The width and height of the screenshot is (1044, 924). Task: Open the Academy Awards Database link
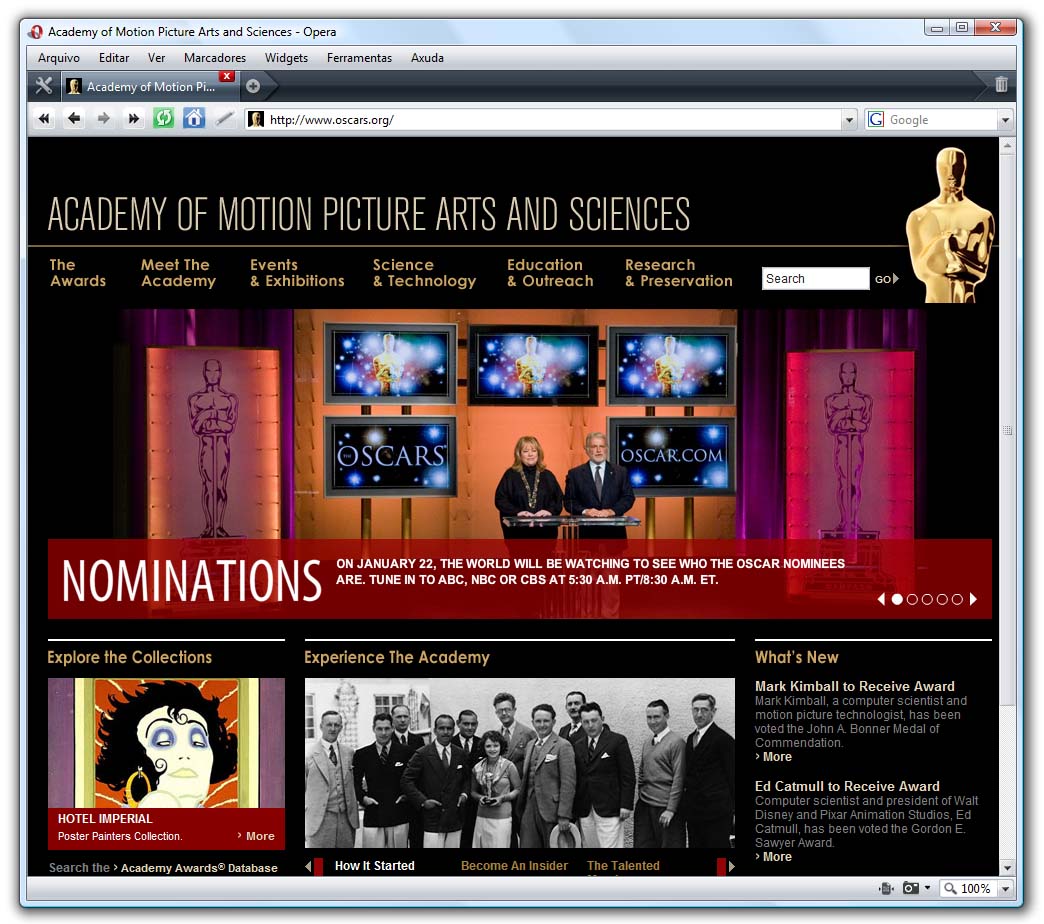coord(199,868)
